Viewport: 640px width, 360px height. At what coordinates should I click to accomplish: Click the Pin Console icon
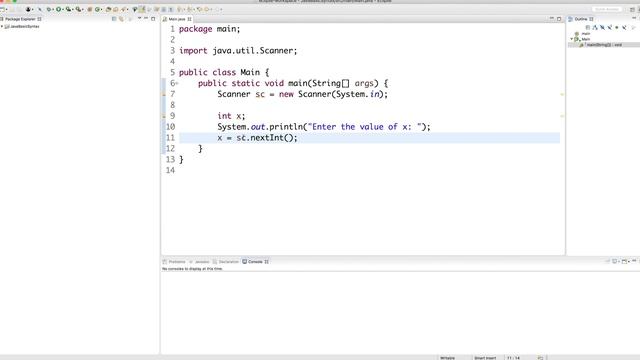coord(608,261)
